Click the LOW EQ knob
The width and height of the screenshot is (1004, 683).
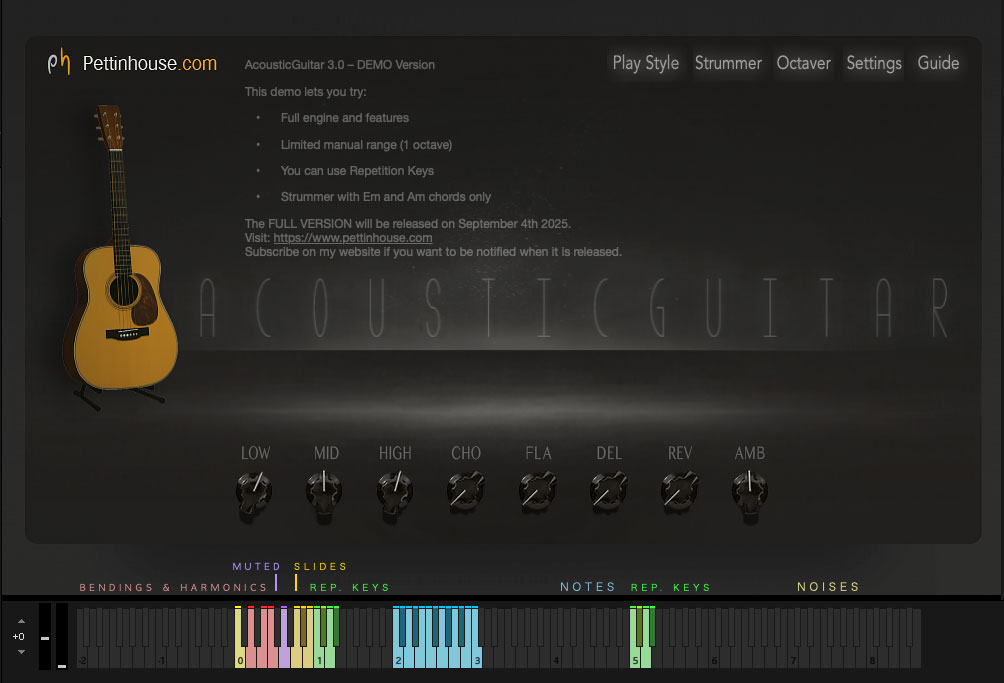[254, 492]
